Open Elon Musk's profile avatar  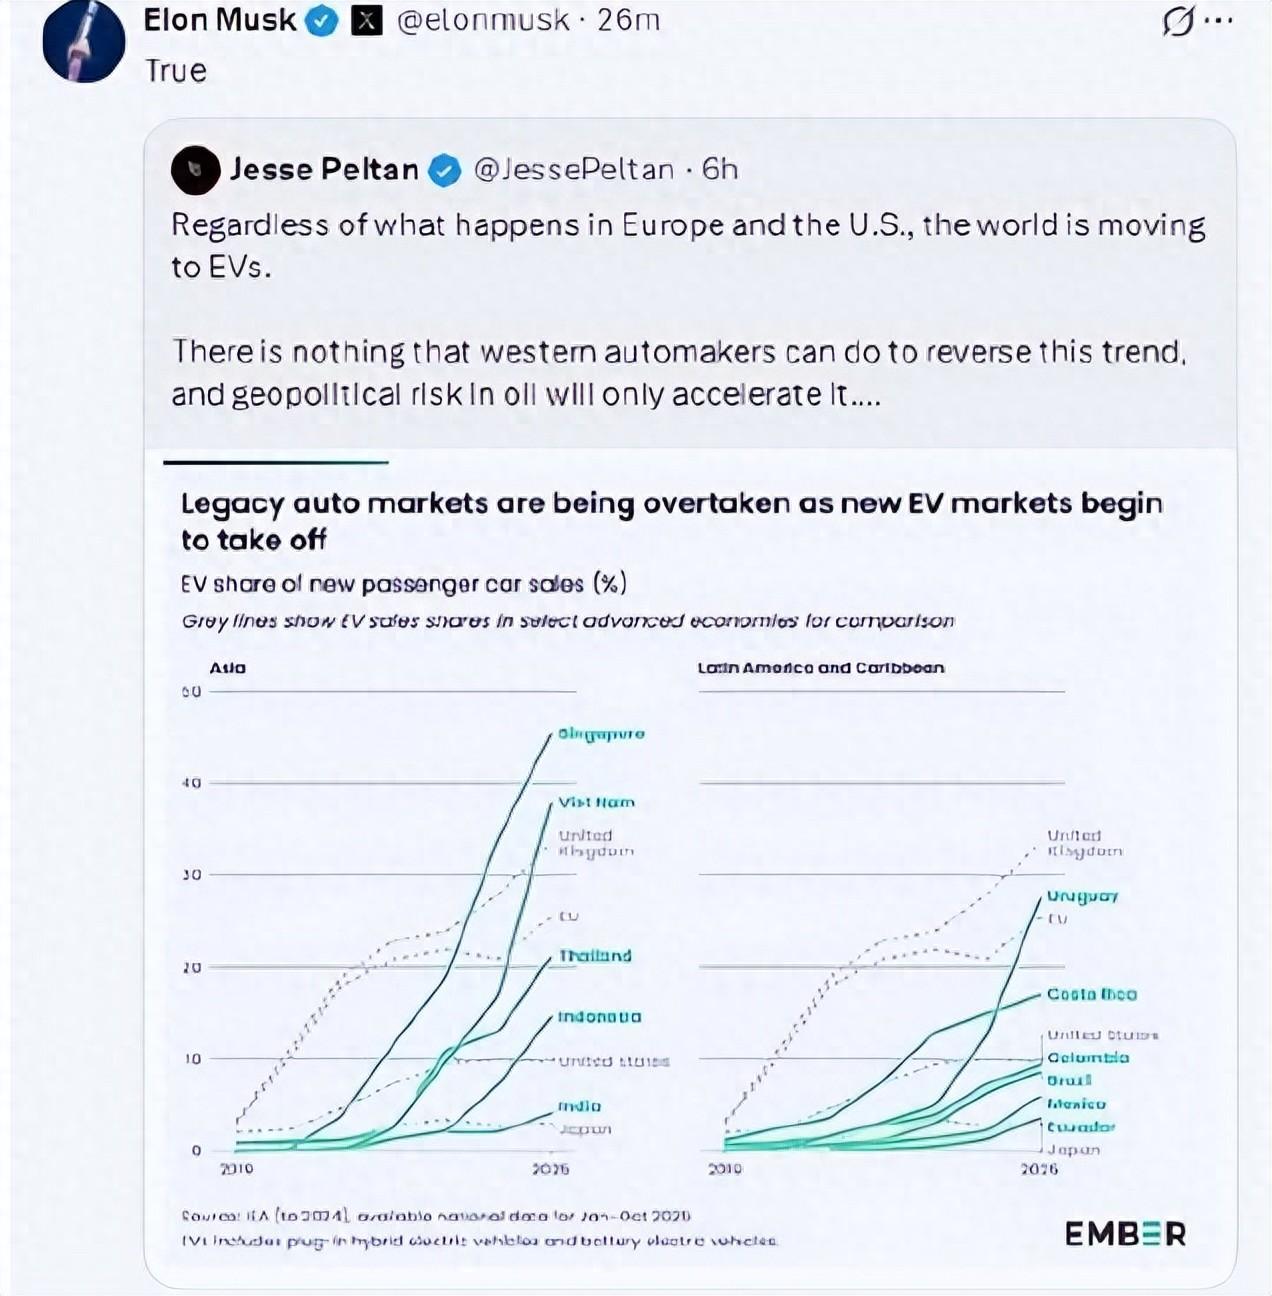tap(84, 42)
